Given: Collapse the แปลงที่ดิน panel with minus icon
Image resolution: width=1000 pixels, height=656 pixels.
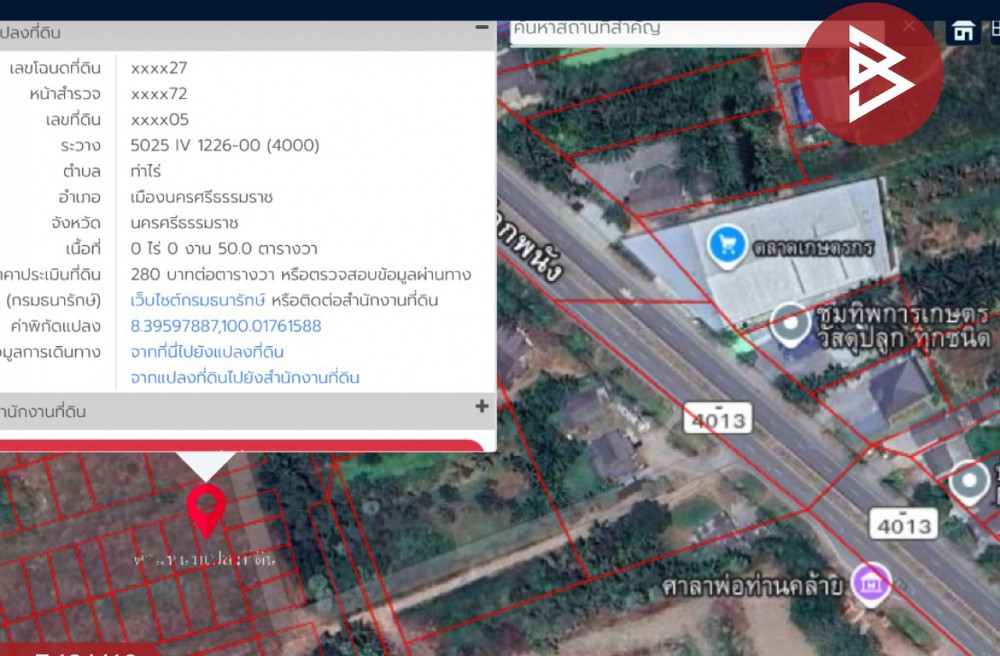Looking at the screenshot, I should pyautogui.click(x=481, y=29).
